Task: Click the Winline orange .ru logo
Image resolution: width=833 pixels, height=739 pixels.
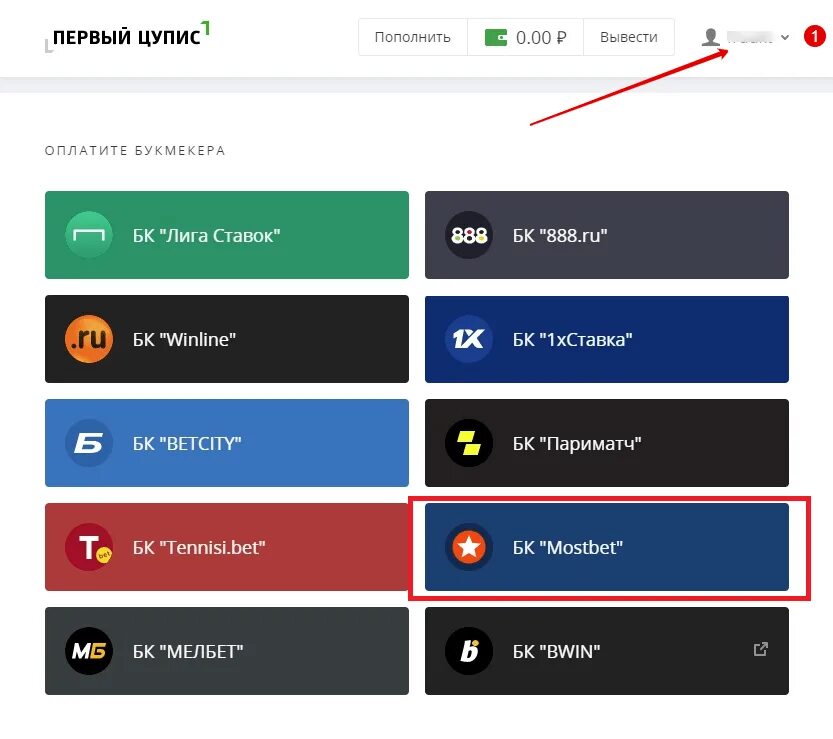Action: pos(89,339)
